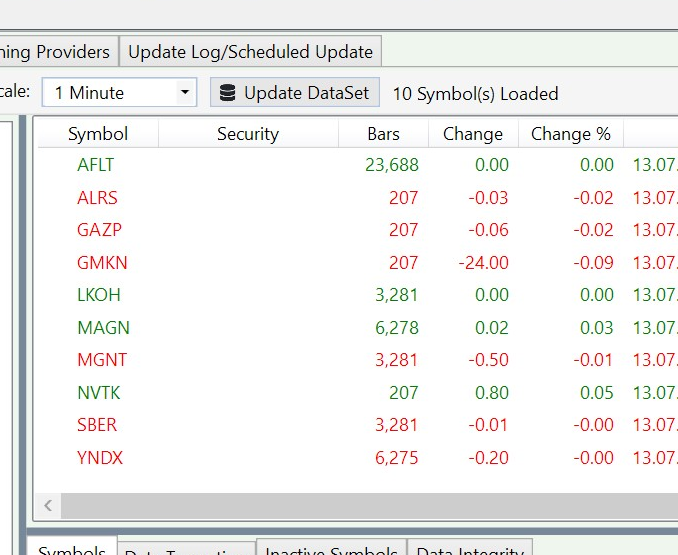Click the 0.80 change value

[492, 392]
